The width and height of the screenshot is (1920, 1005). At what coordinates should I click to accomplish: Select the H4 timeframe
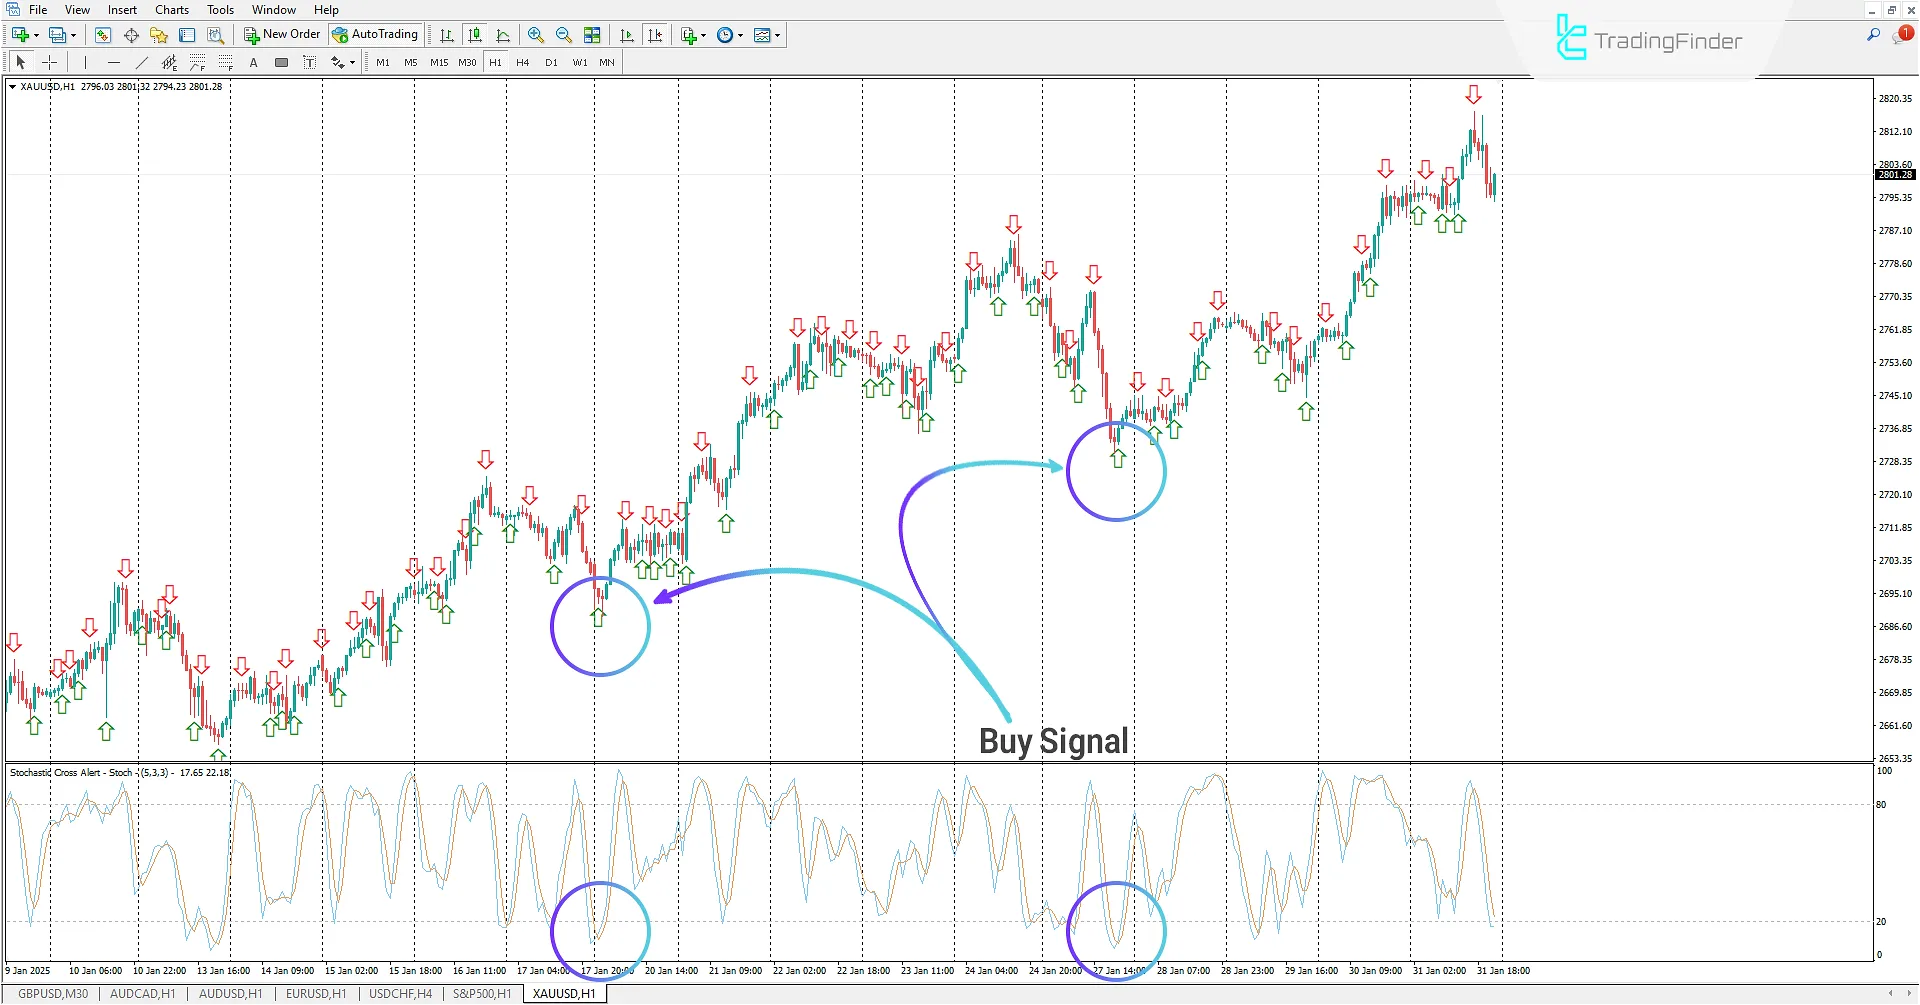[522, 62]
